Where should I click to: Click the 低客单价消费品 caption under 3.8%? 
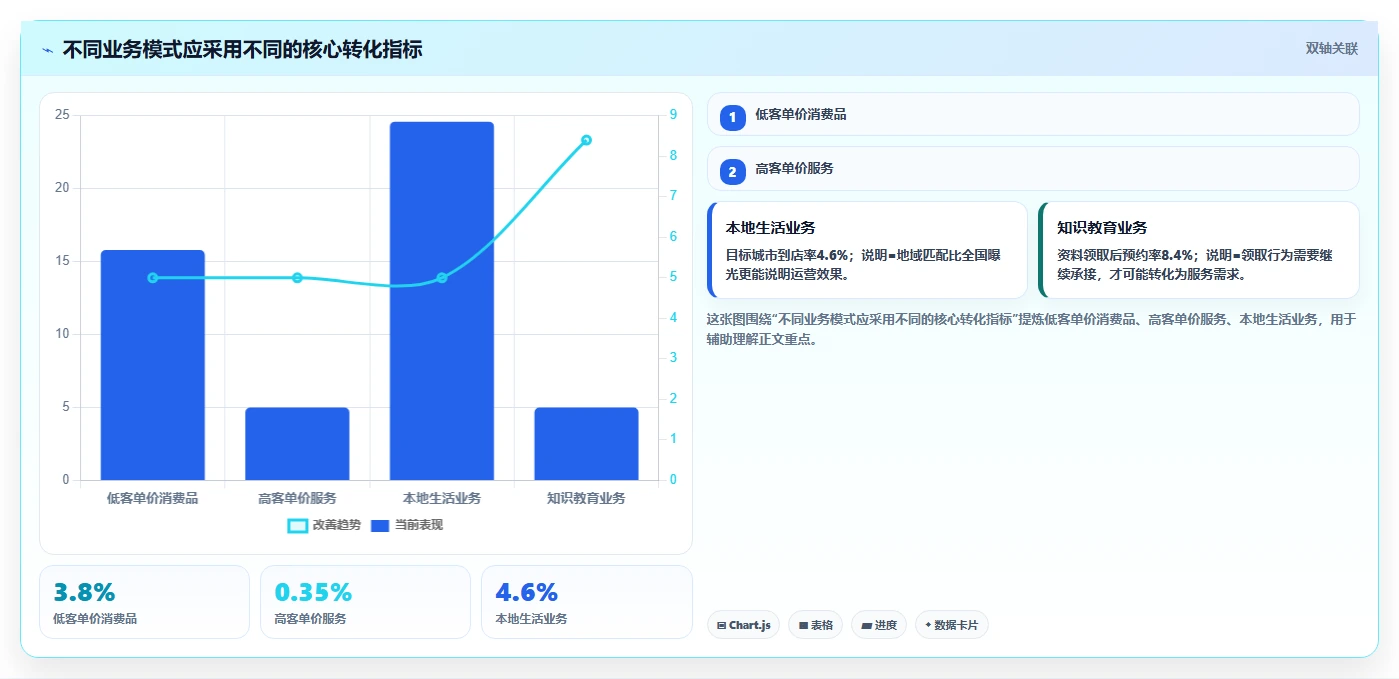tap(95, 619)
